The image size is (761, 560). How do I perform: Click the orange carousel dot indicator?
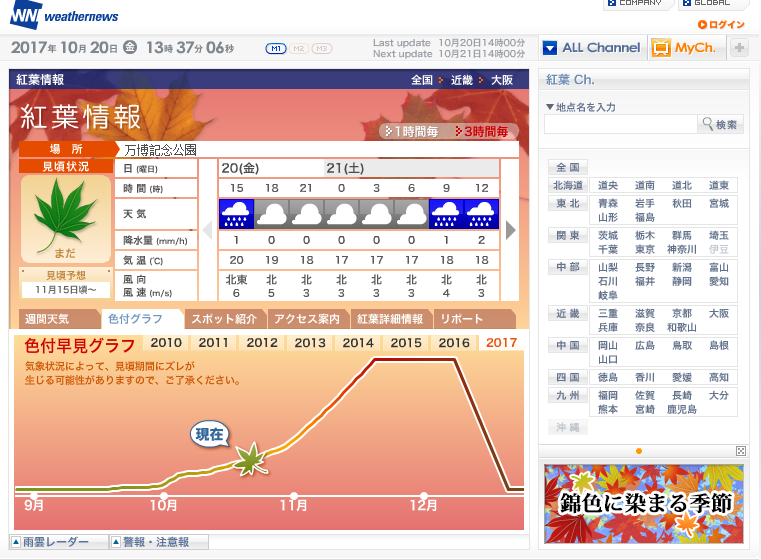[639, 451]
